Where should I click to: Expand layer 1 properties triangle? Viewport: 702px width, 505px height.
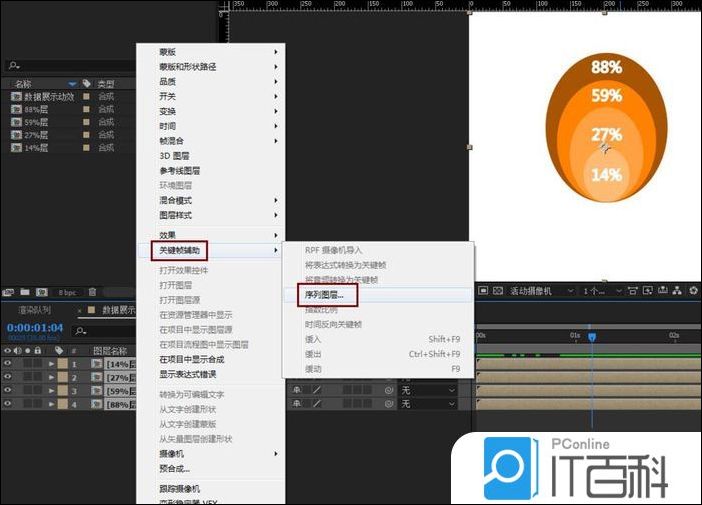point(51,364)
